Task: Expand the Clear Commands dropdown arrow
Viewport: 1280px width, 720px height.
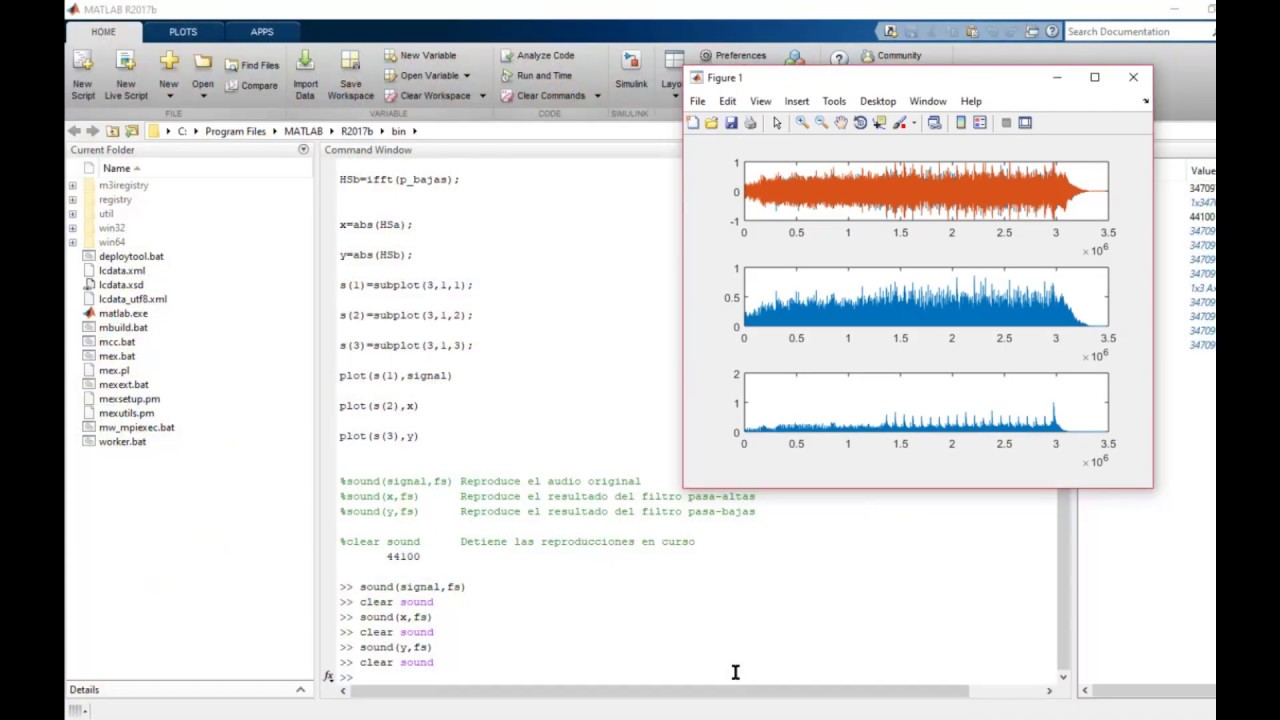Action: point(597,96)
